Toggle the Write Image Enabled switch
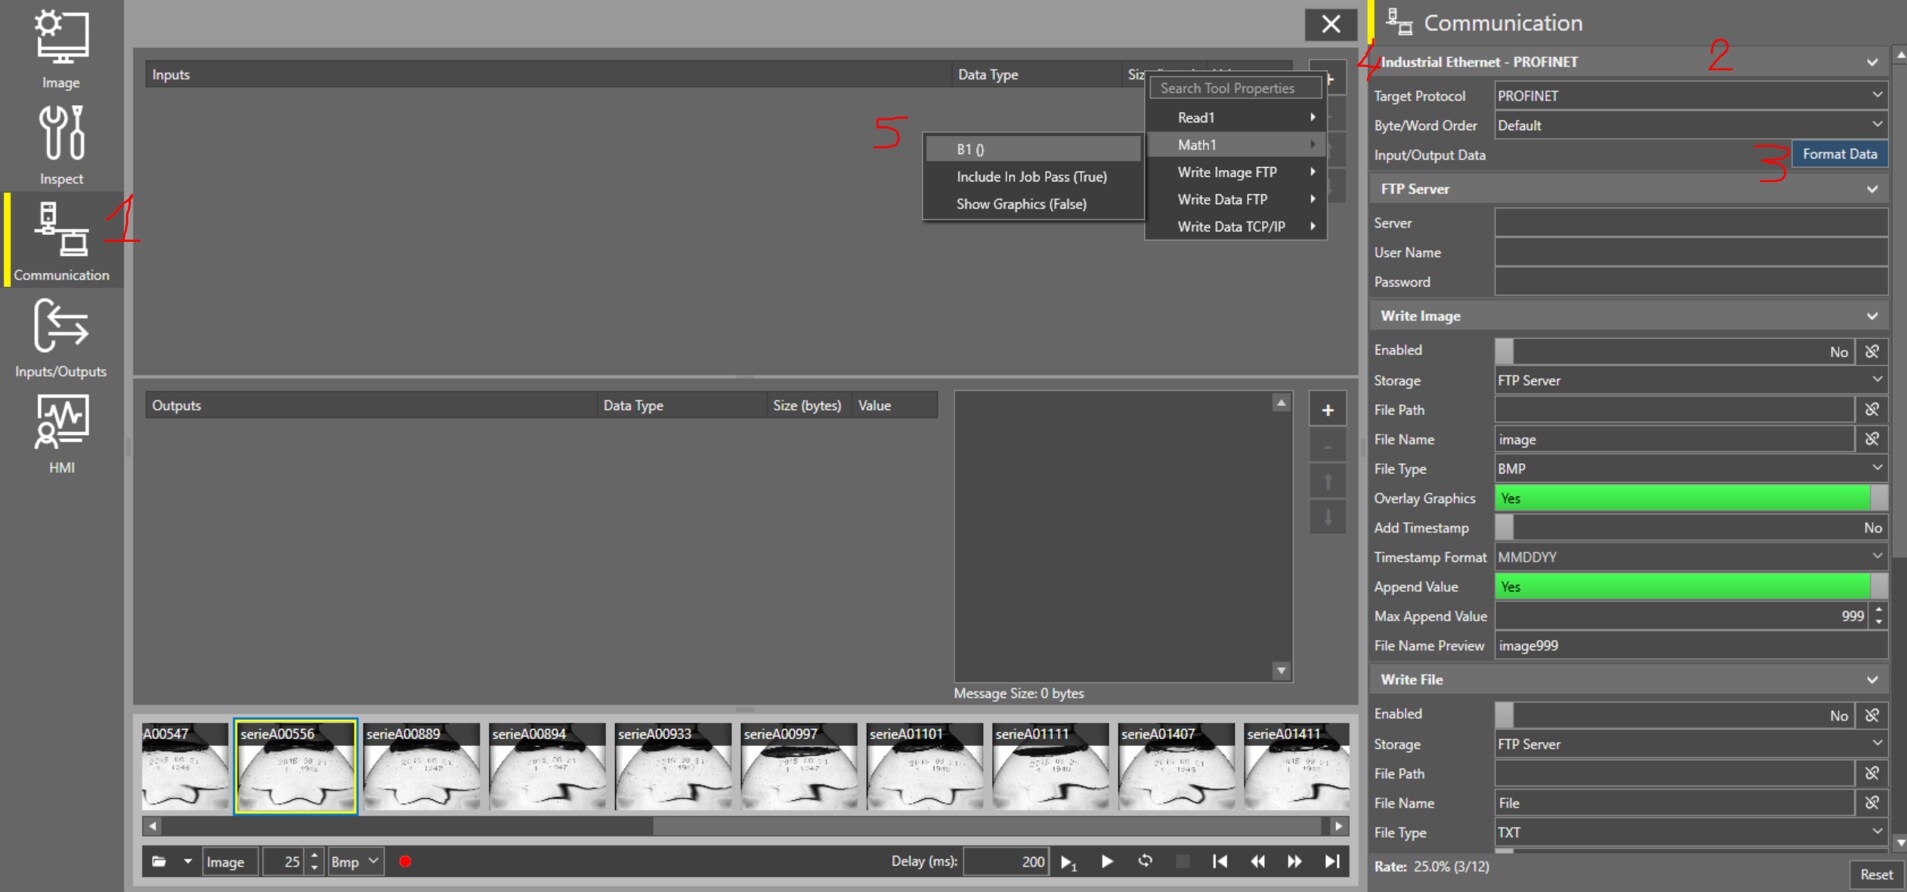The height and width of the screenshot is (892, 1907). 1675,352
